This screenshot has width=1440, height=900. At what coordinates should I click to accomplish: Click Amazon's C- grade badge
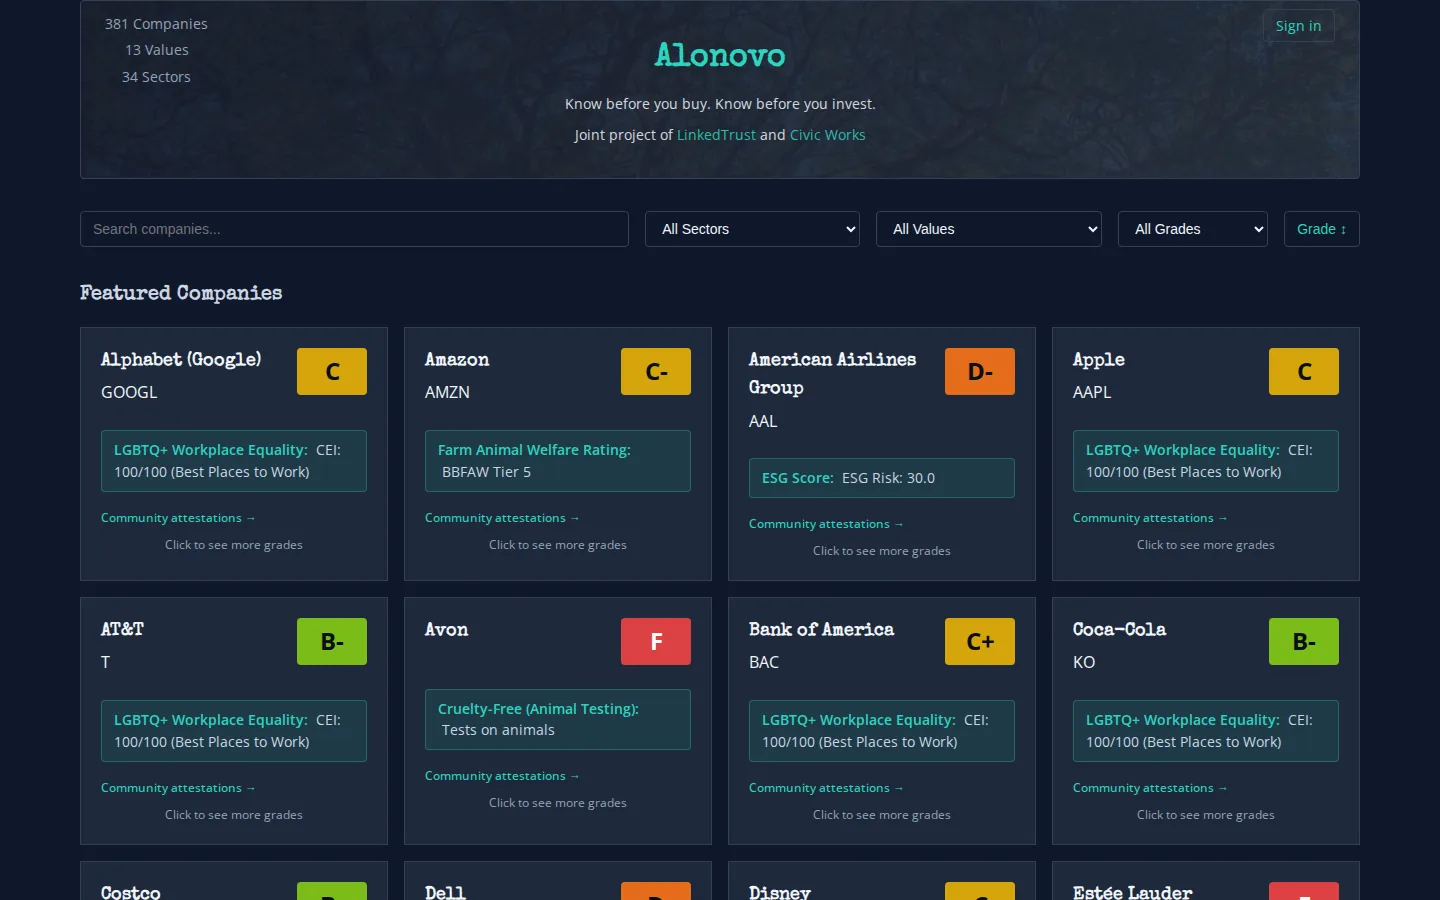click(656, 371)
